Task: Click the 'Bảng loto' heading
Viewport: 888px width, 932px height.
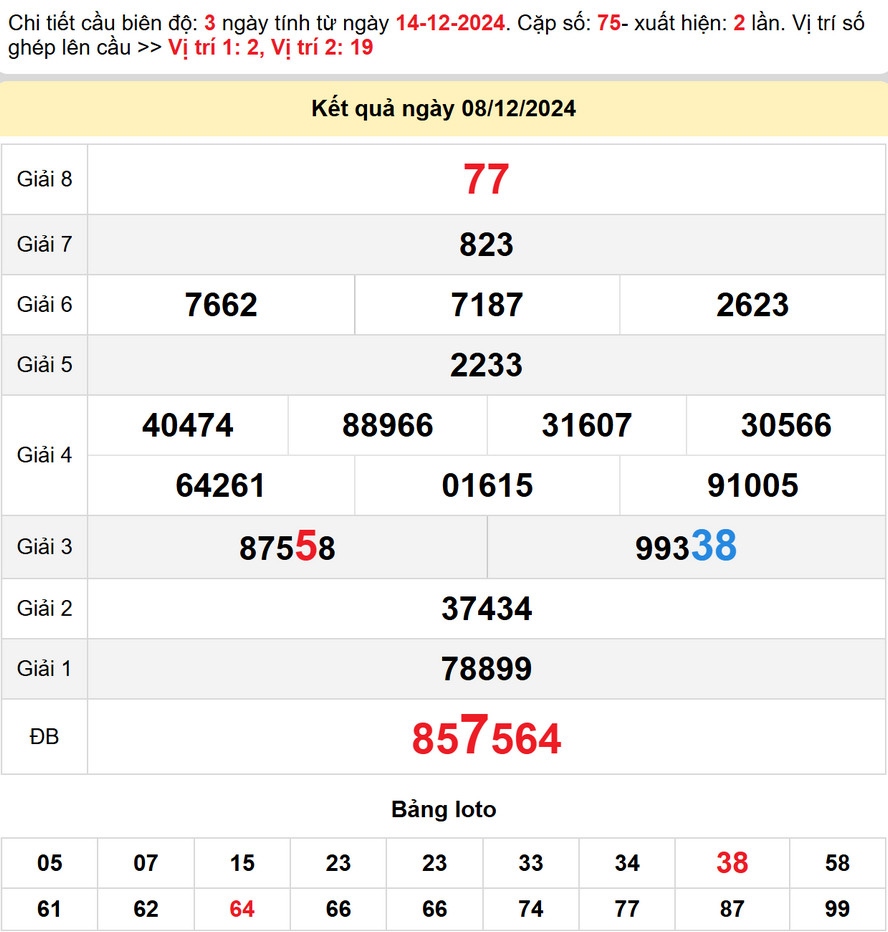Action: [x=443, y=809]
